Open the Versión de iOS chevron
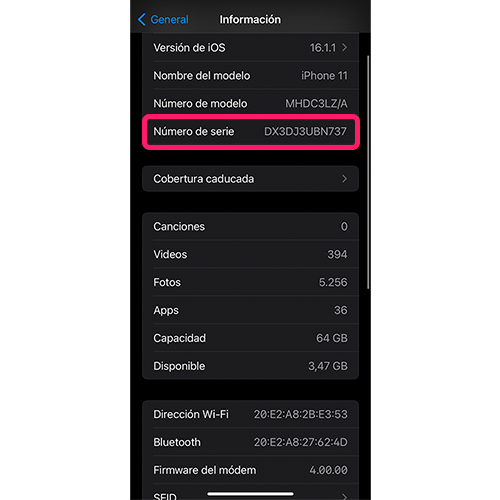The height and width of the screenshot is (500, 500). click(344, 48)
